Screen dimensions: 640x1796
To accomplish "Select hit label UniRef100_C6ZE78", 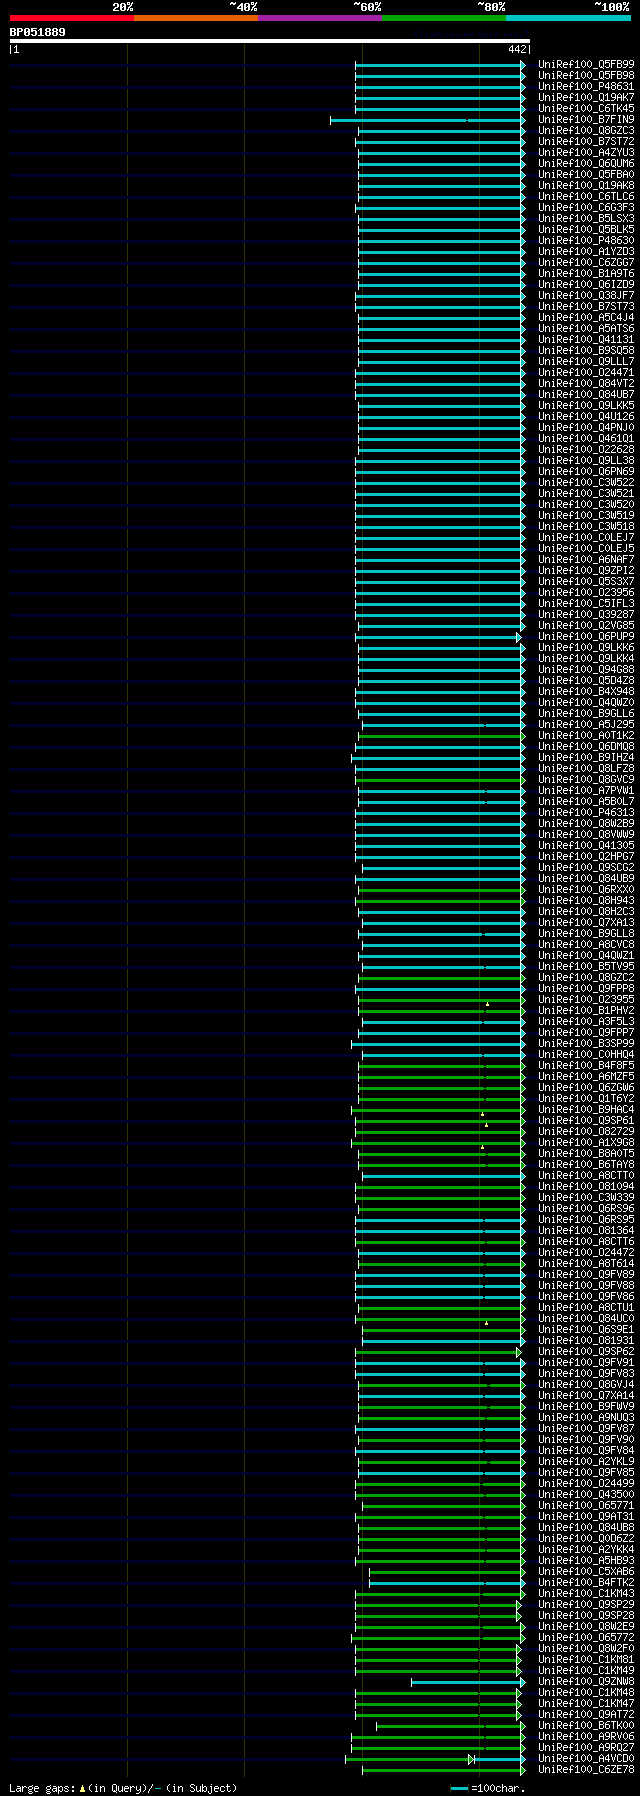I will coord(586,1769).
